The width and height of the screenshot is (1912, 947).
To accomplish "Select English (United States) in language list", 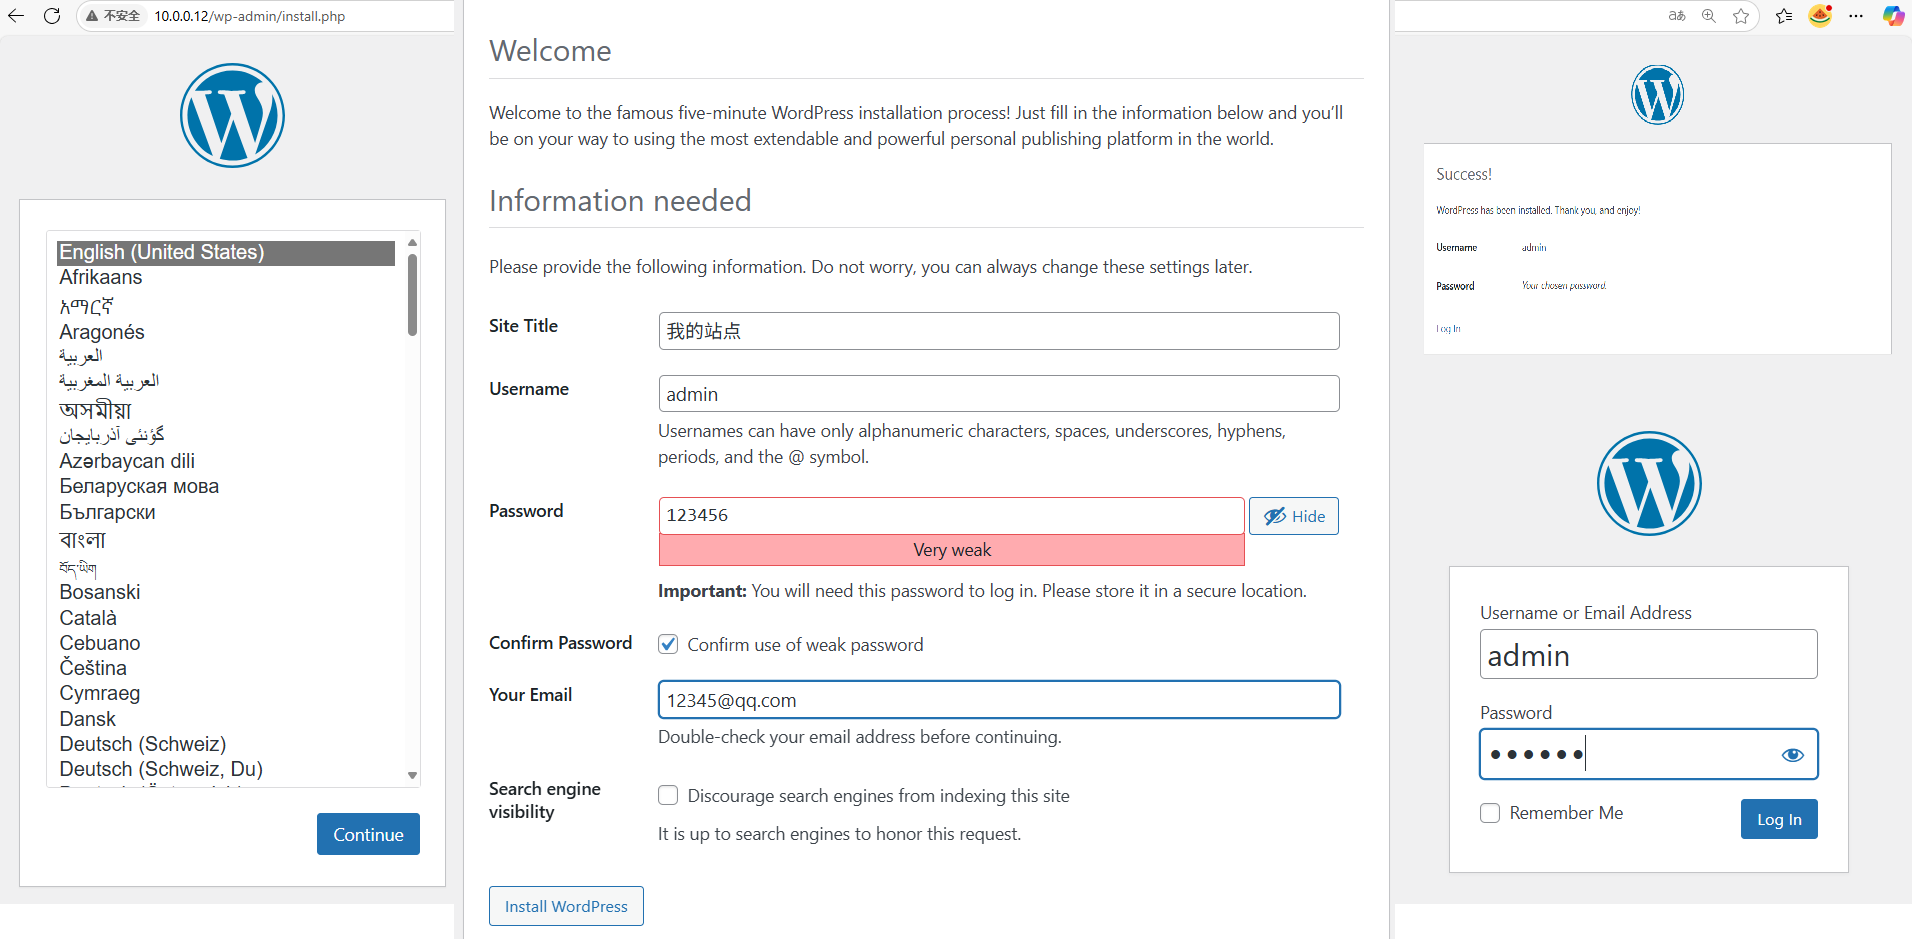I will pos(226,253).
